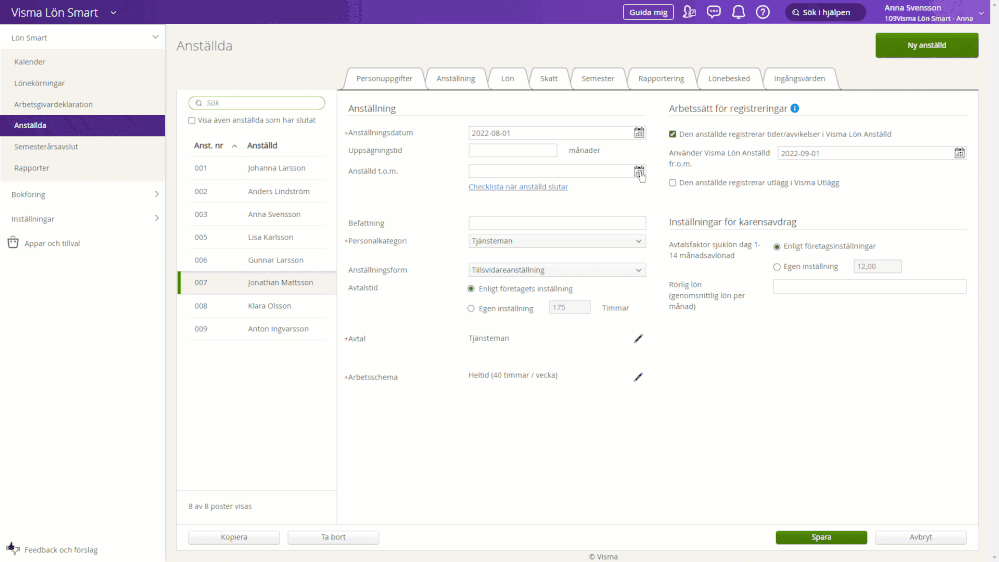Open the Anställning tab
This screenshot has height=562, width=999.
[x=456, y=78]
